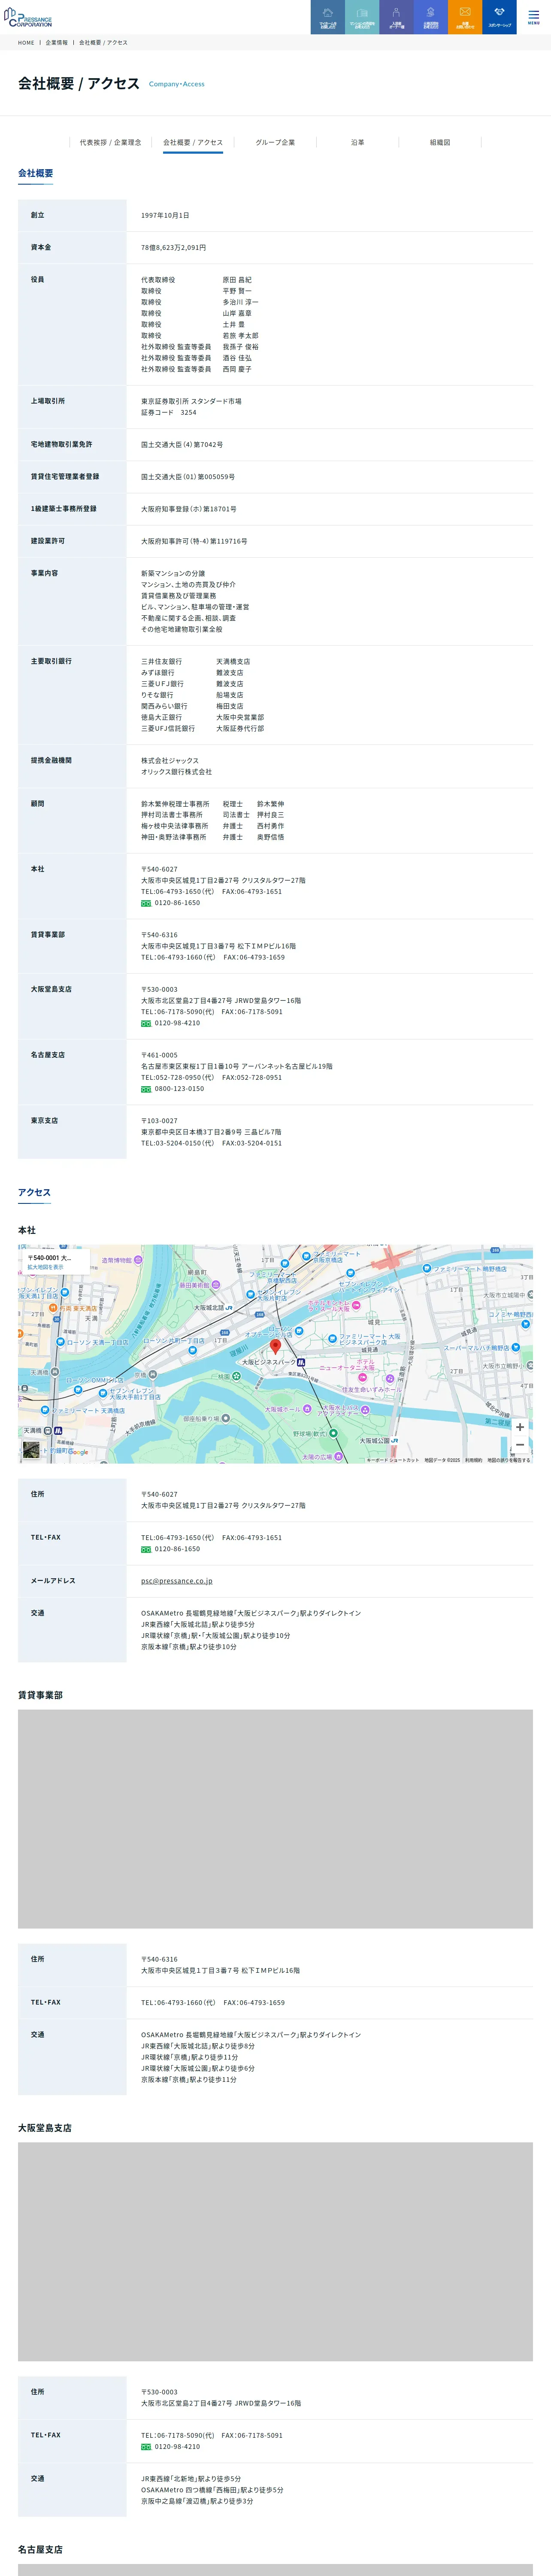Open キーボード ショートカット on the map

[x=393, y=1460]
